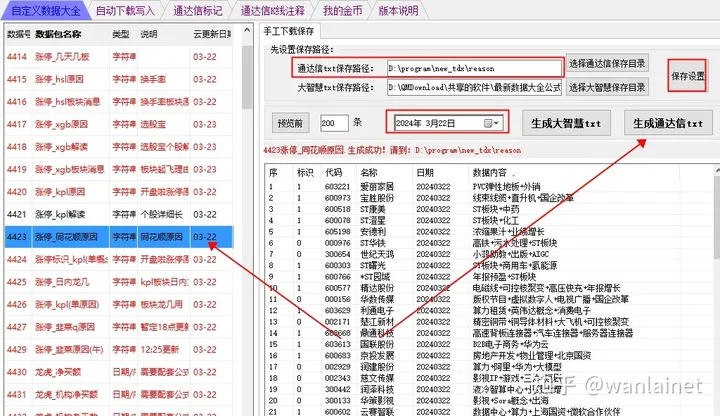Viewport: 720px width, 416px height.
Task: Click the 生成通达信txt button
Action: (668, 123)
